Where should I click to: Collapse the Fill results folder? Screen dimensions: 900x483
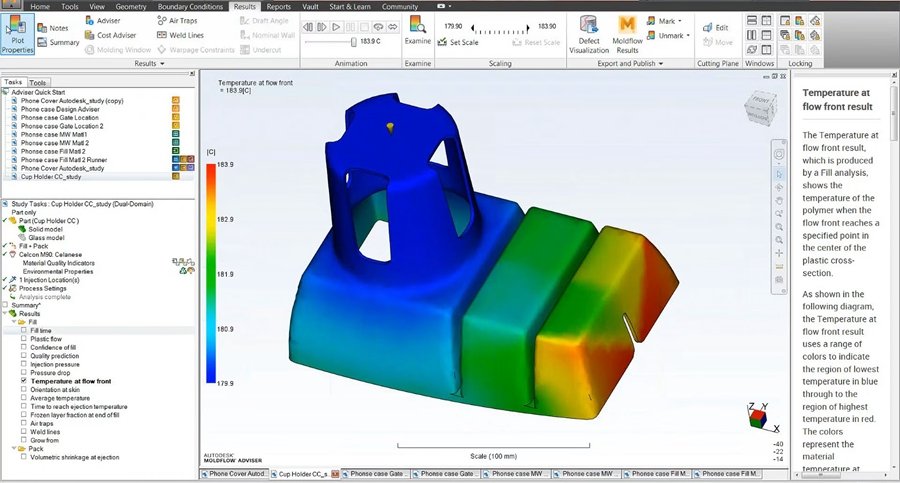pyautogui.click(x=14, y=322)
